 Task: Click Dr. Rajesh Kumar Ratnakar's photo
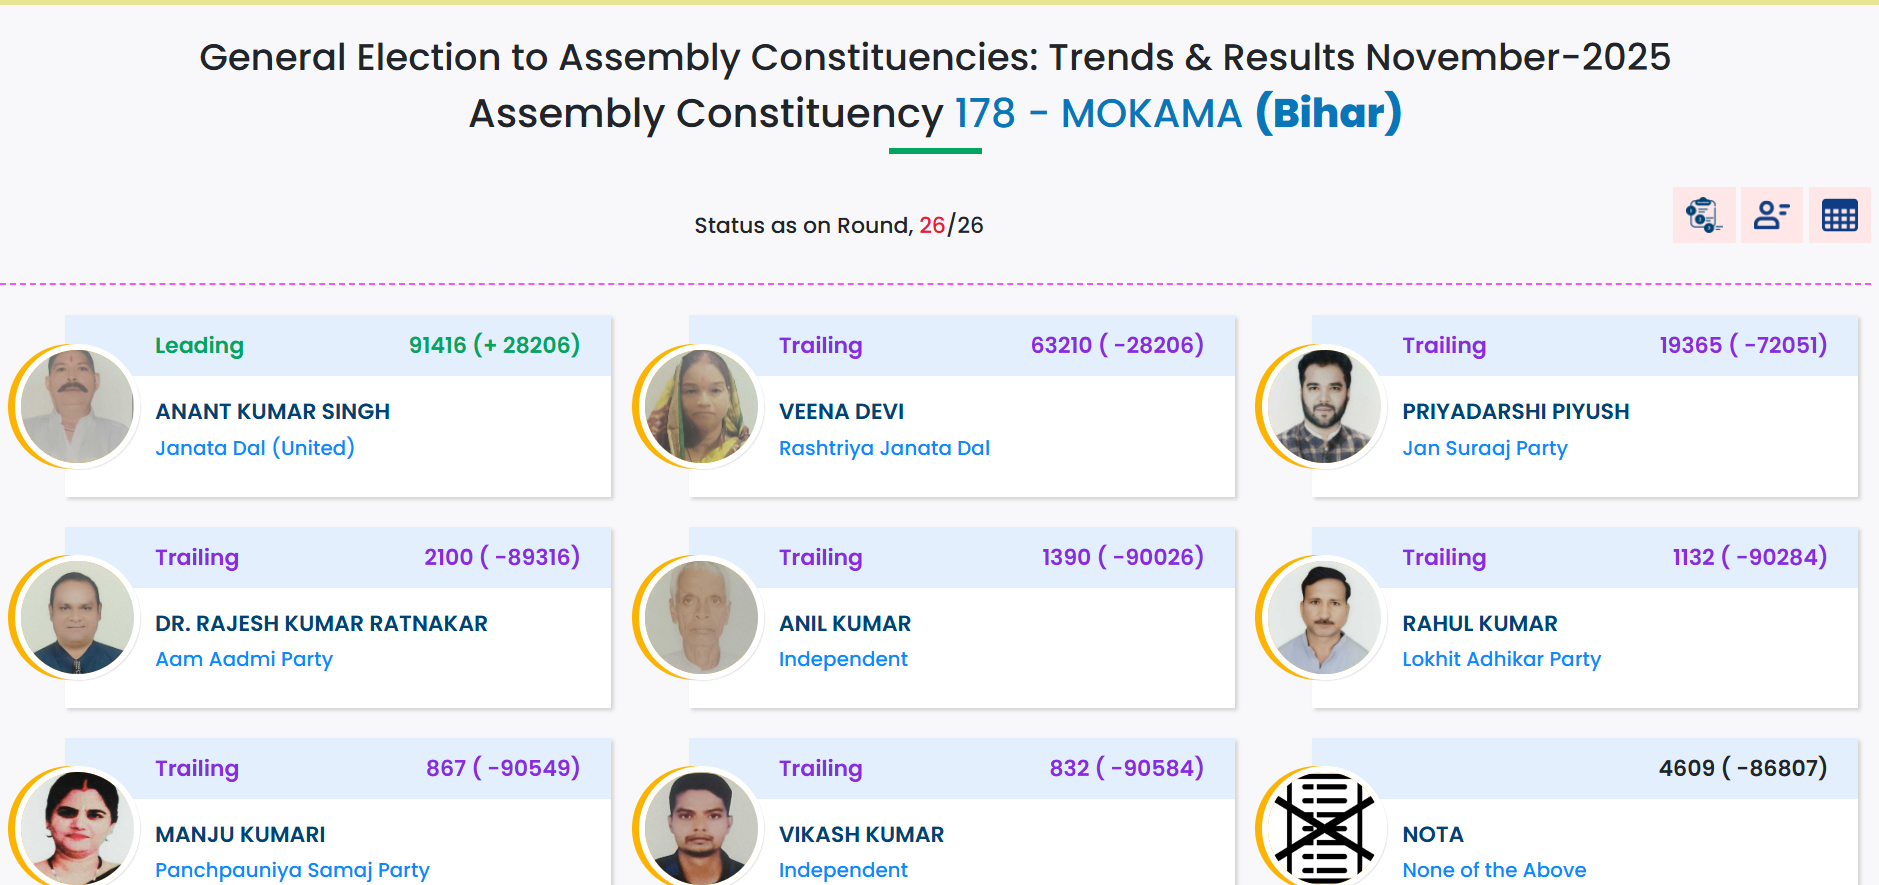[77, 617]
